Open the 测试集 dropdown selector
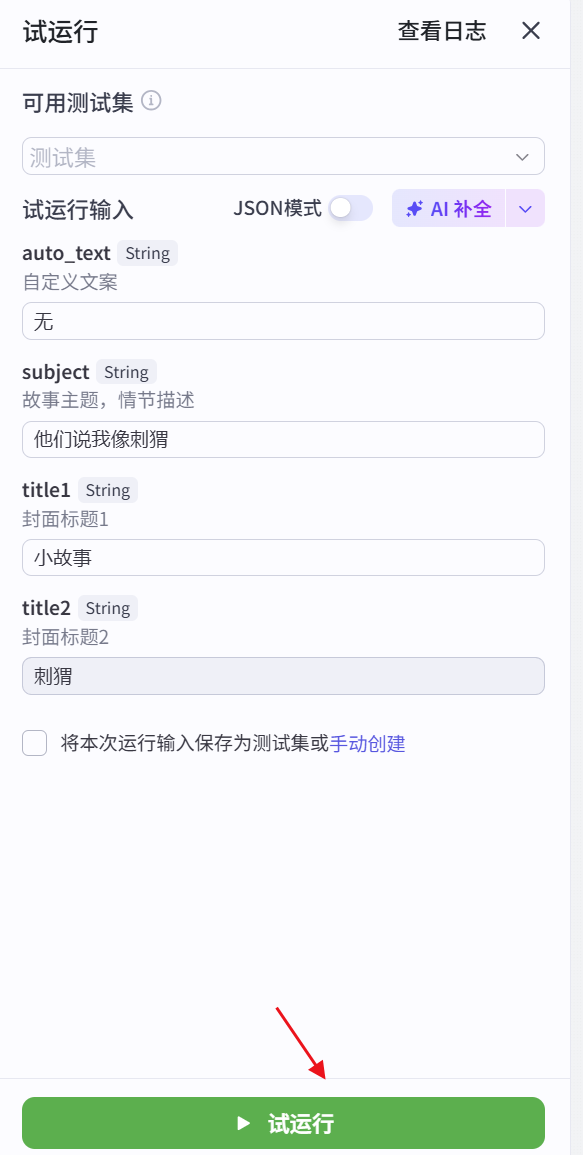The height and width of the screenshot is (1155, 583). [283, 156]
